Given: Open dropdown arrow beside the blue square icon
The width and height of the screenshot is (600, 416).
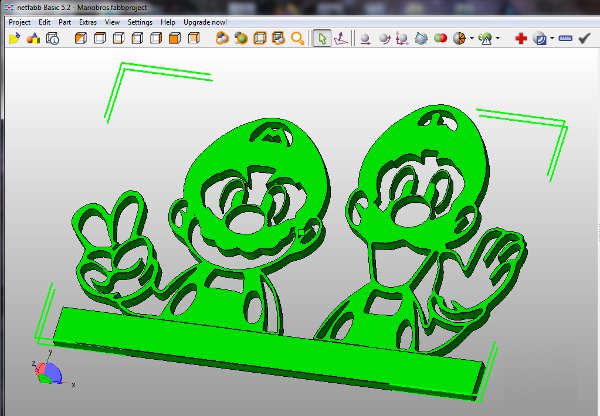Looking at the screenshot, I should (x=551, y=38).
